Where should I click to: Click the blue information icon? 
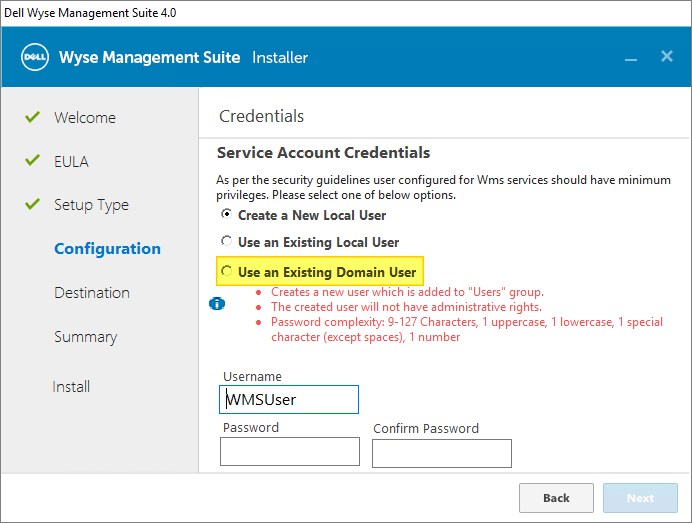tap(216, 303)
